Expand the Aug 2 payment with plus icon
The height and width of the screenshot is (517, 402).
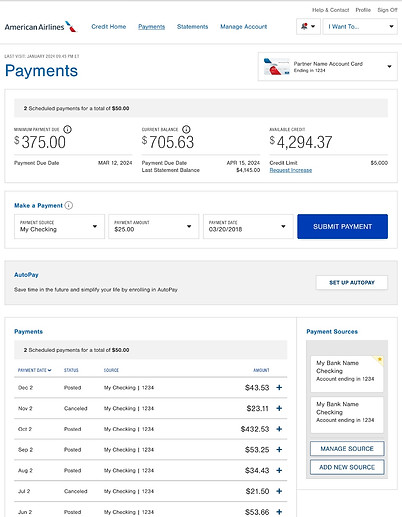click(x=279, y=470)
